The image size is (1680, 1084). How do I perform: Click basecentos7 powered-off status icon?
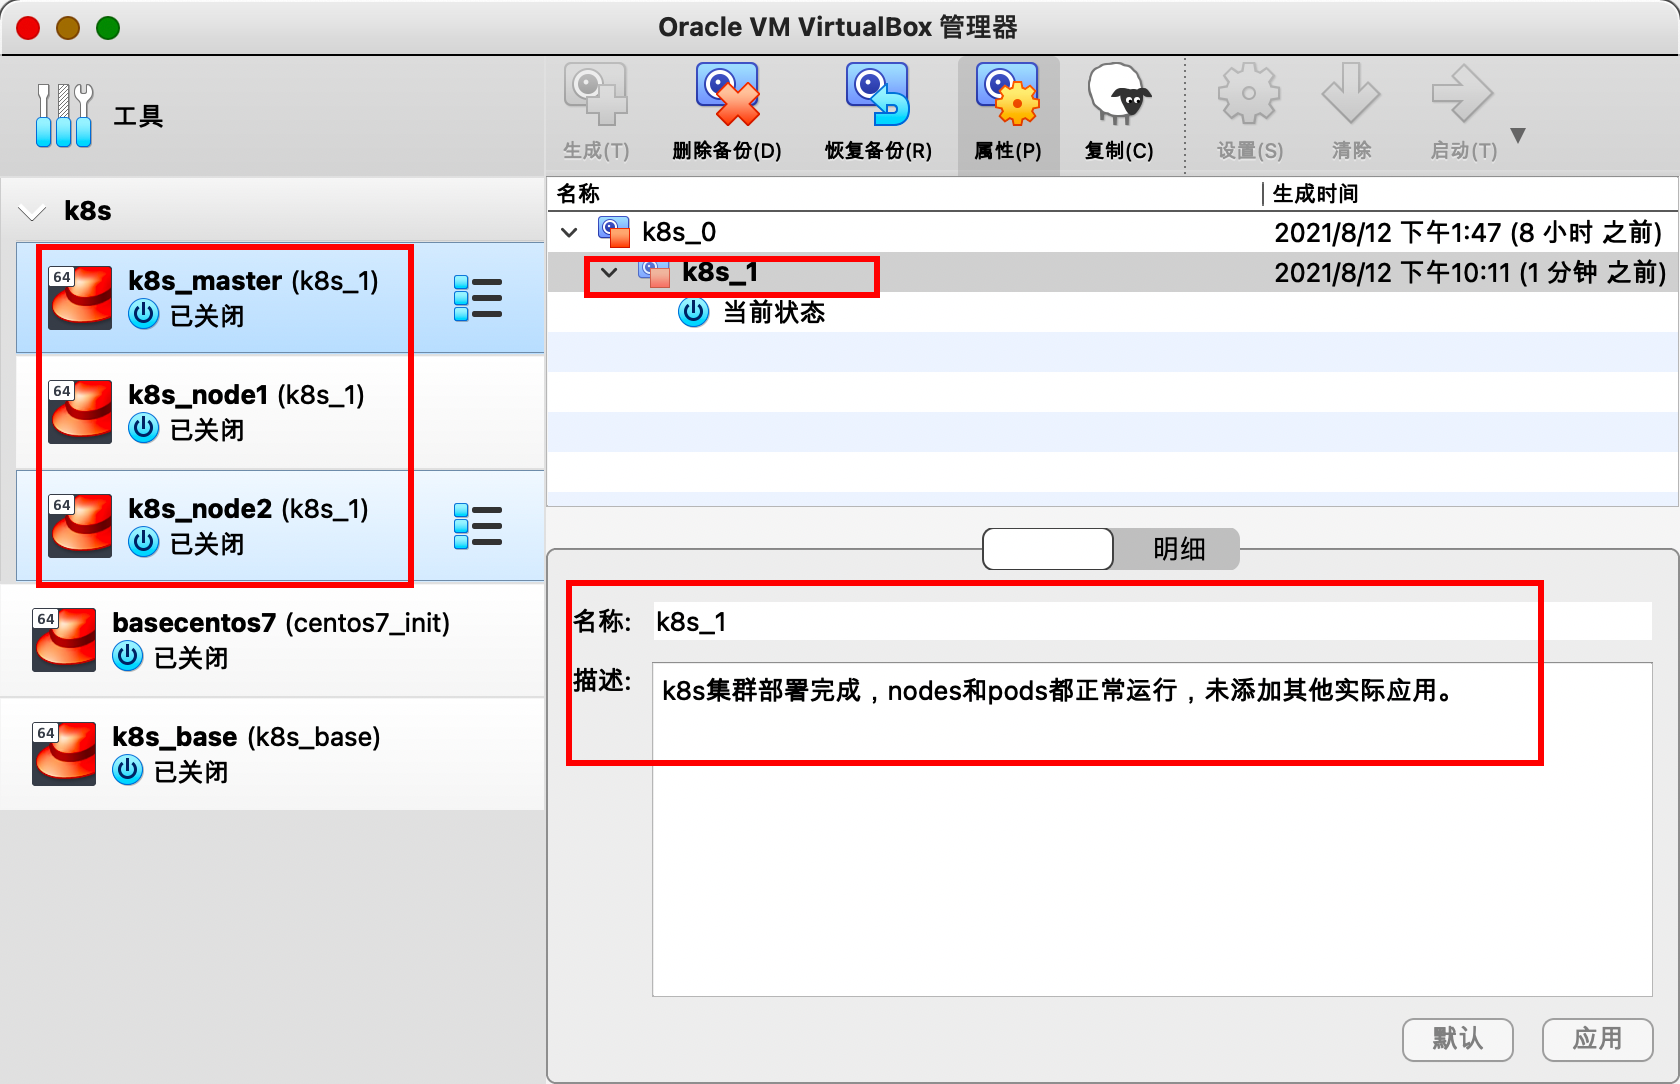point(128,656)
